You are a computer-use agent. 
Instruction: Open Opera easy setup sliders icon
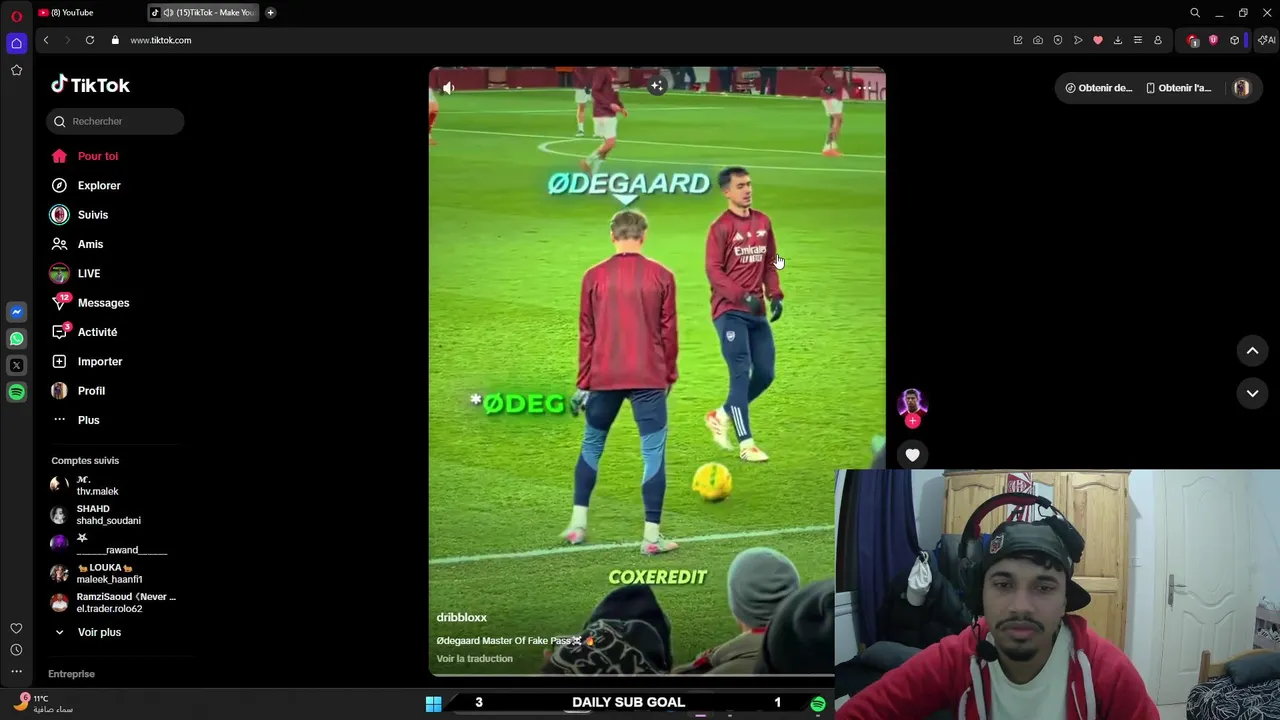tap(1138, 40)
